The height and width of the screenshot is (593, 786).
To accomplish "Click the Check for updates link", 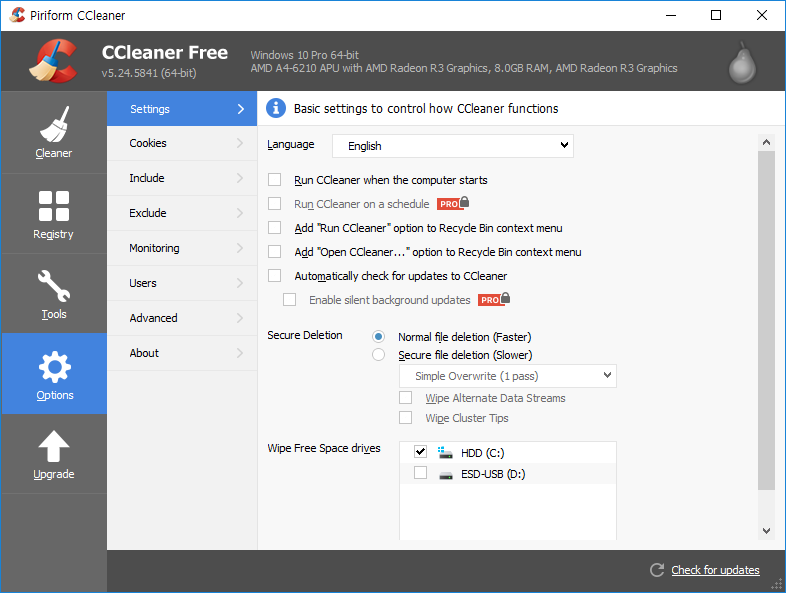I will (715, 570).
